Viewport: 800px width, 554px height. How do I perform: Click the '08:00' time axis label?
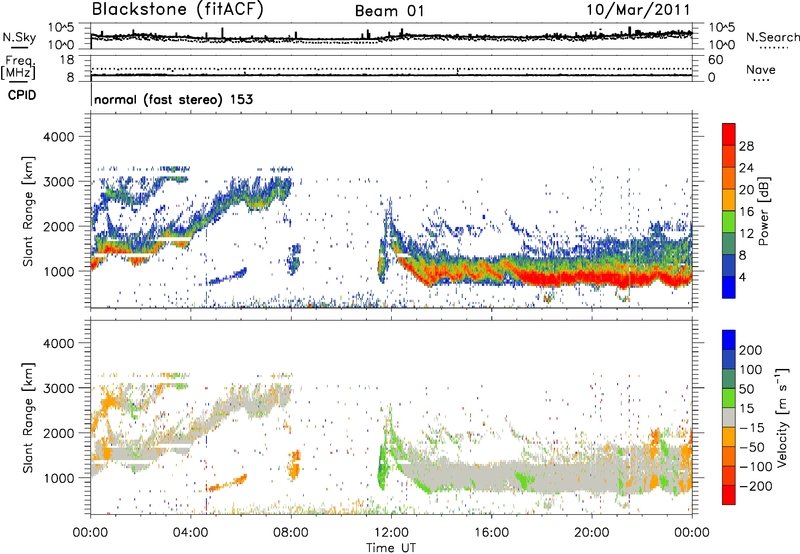[x=291, y=533]
